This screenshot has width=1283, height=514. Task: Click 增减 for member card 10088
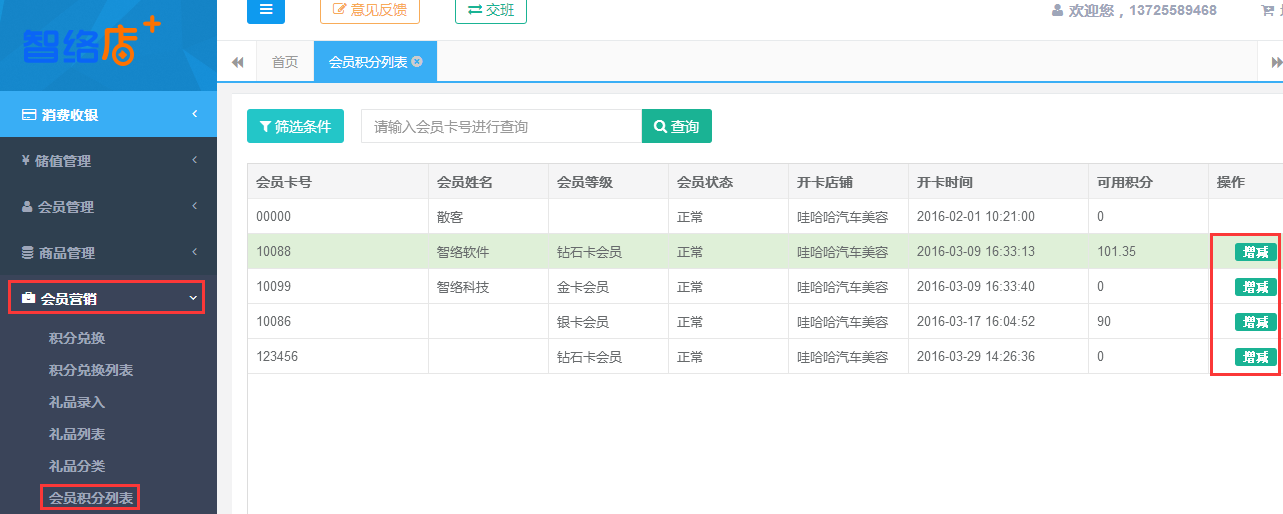[1255, 252]
